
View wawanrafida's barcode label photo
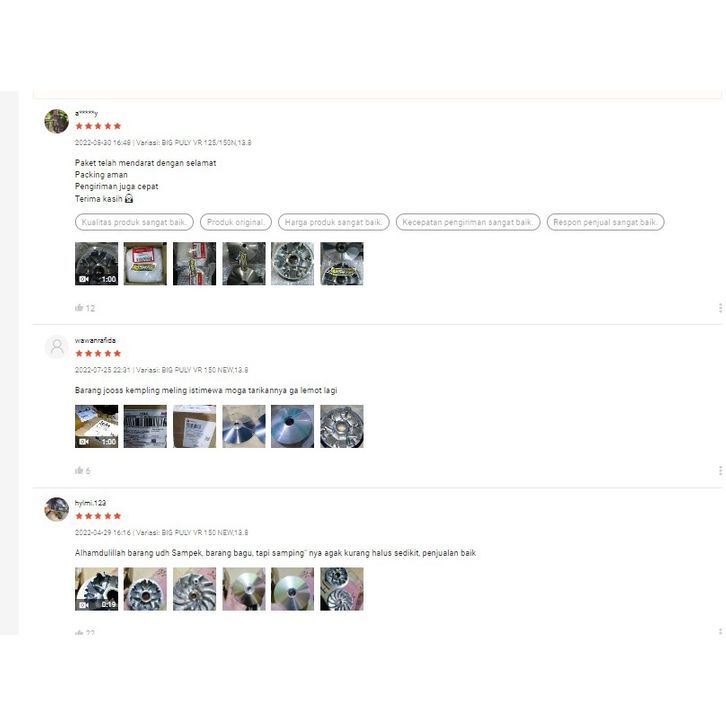145,426
